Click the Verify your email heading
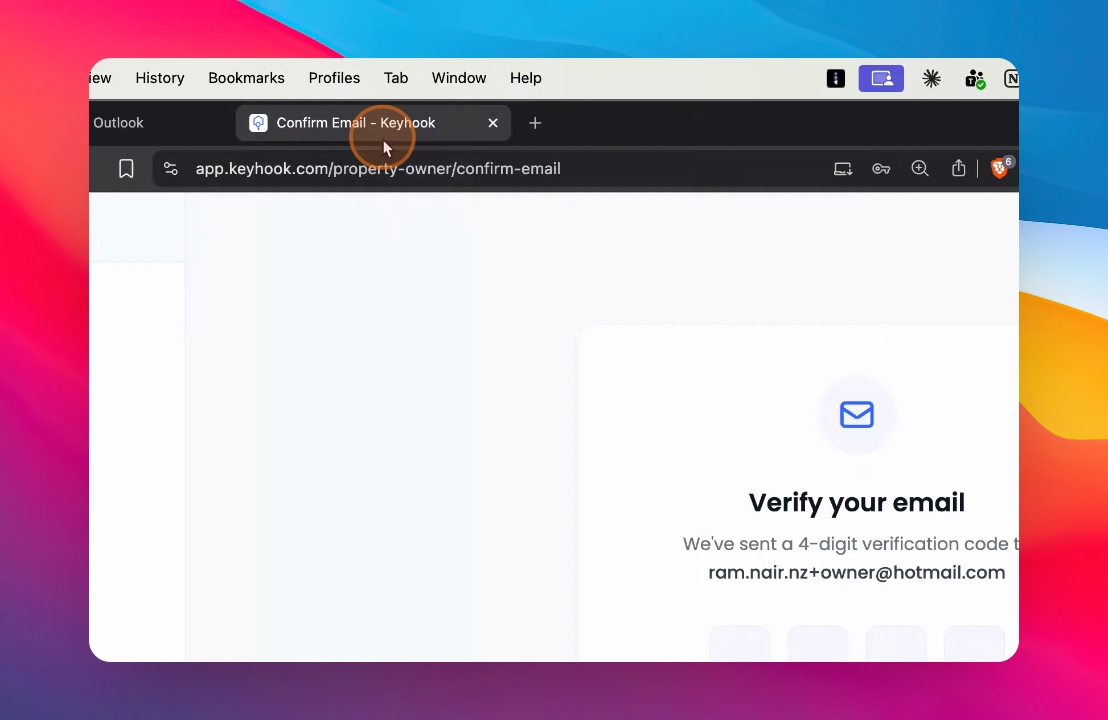Screen dimensions: 1108x720 pos(856,502)
